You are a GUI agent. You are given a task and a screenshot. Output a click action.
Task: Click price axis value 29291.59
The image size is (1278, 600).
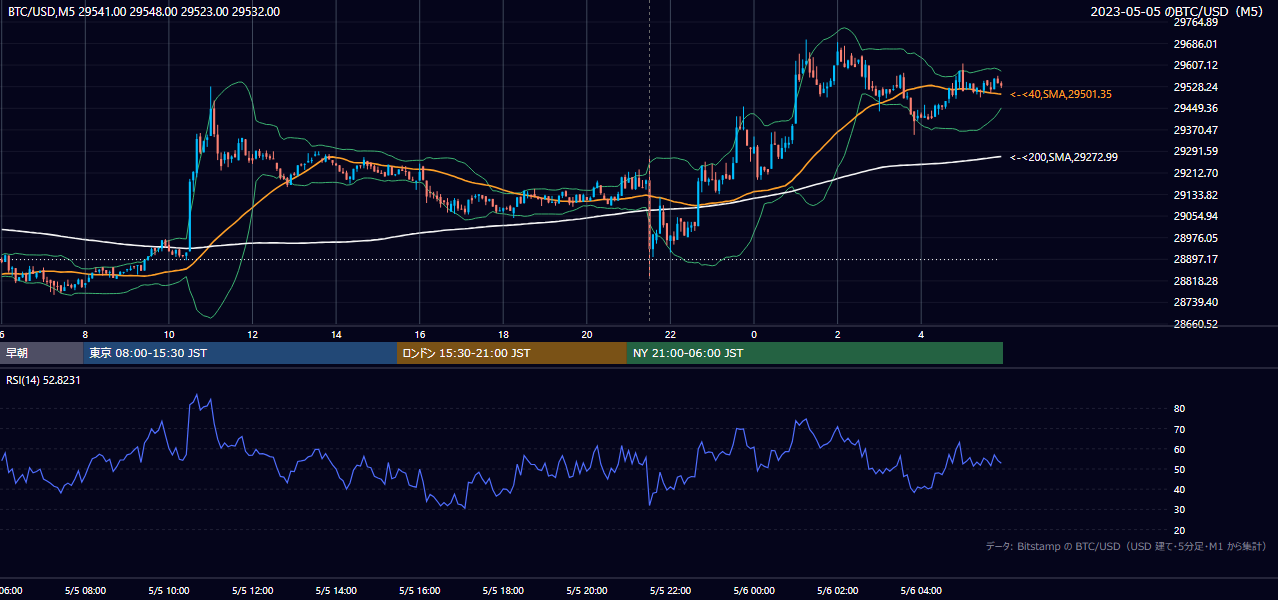coord(1195,151)
